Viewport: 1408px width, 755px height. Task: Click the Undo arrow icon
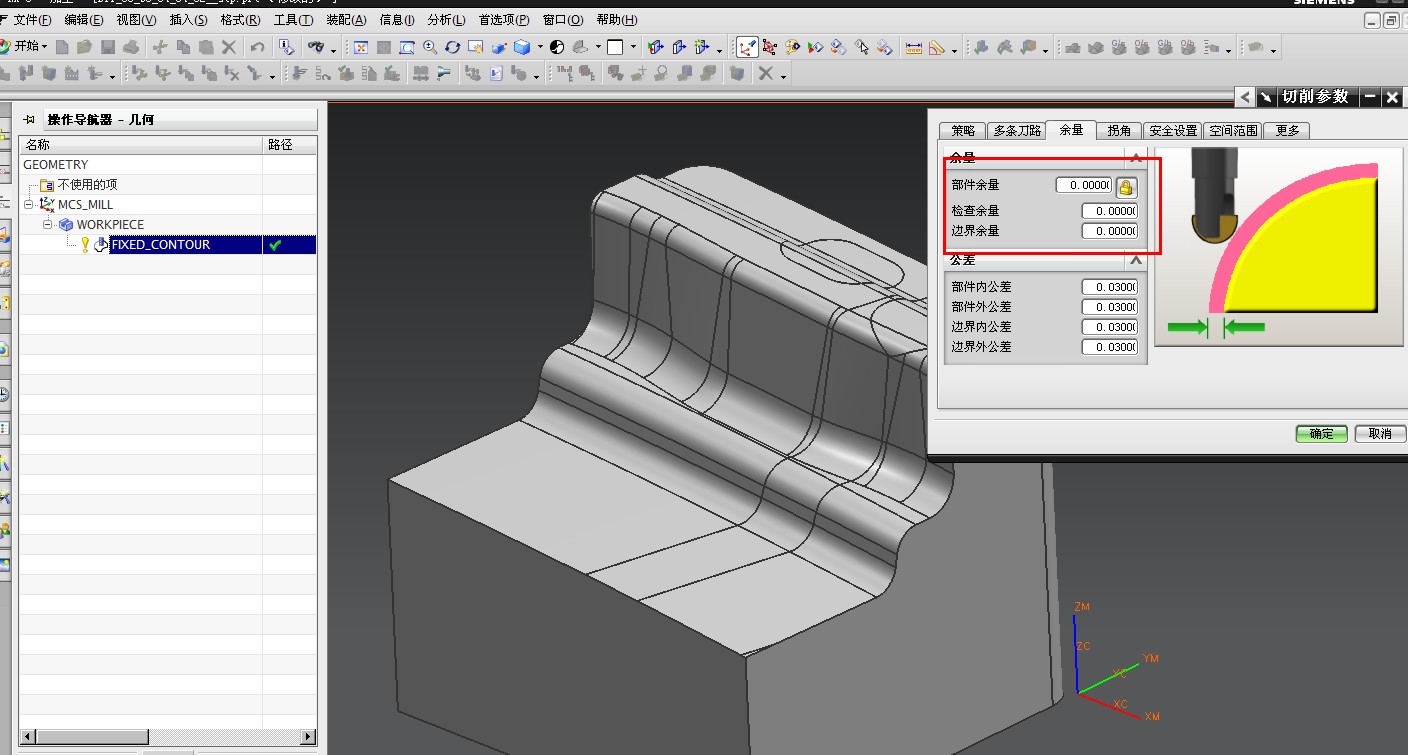[258, 47]
